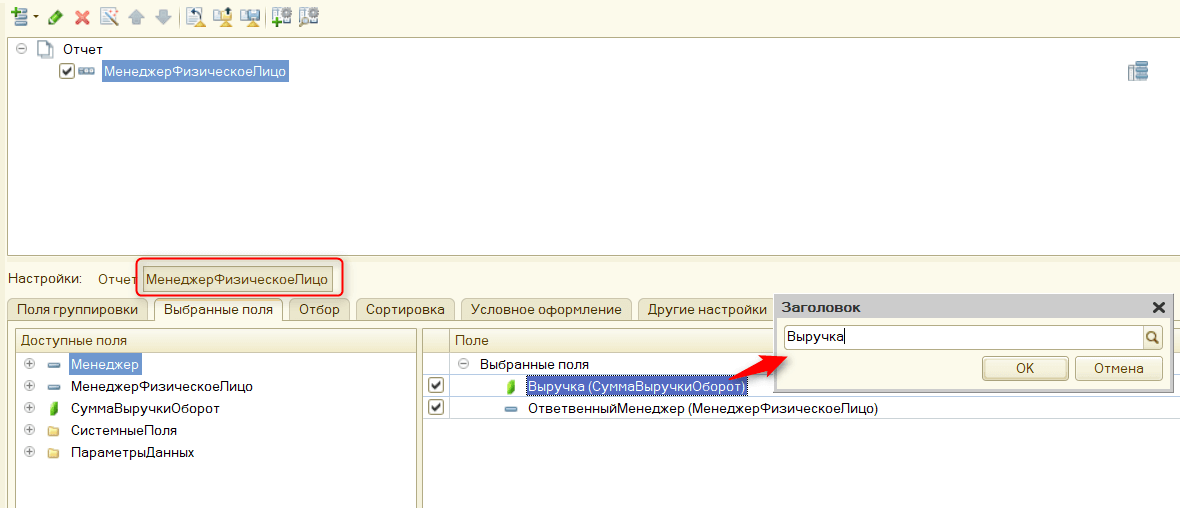Click the green pencil edit icon
Image resolution: width=1180 pixels, height=508 pixels.
pos(56,17)
